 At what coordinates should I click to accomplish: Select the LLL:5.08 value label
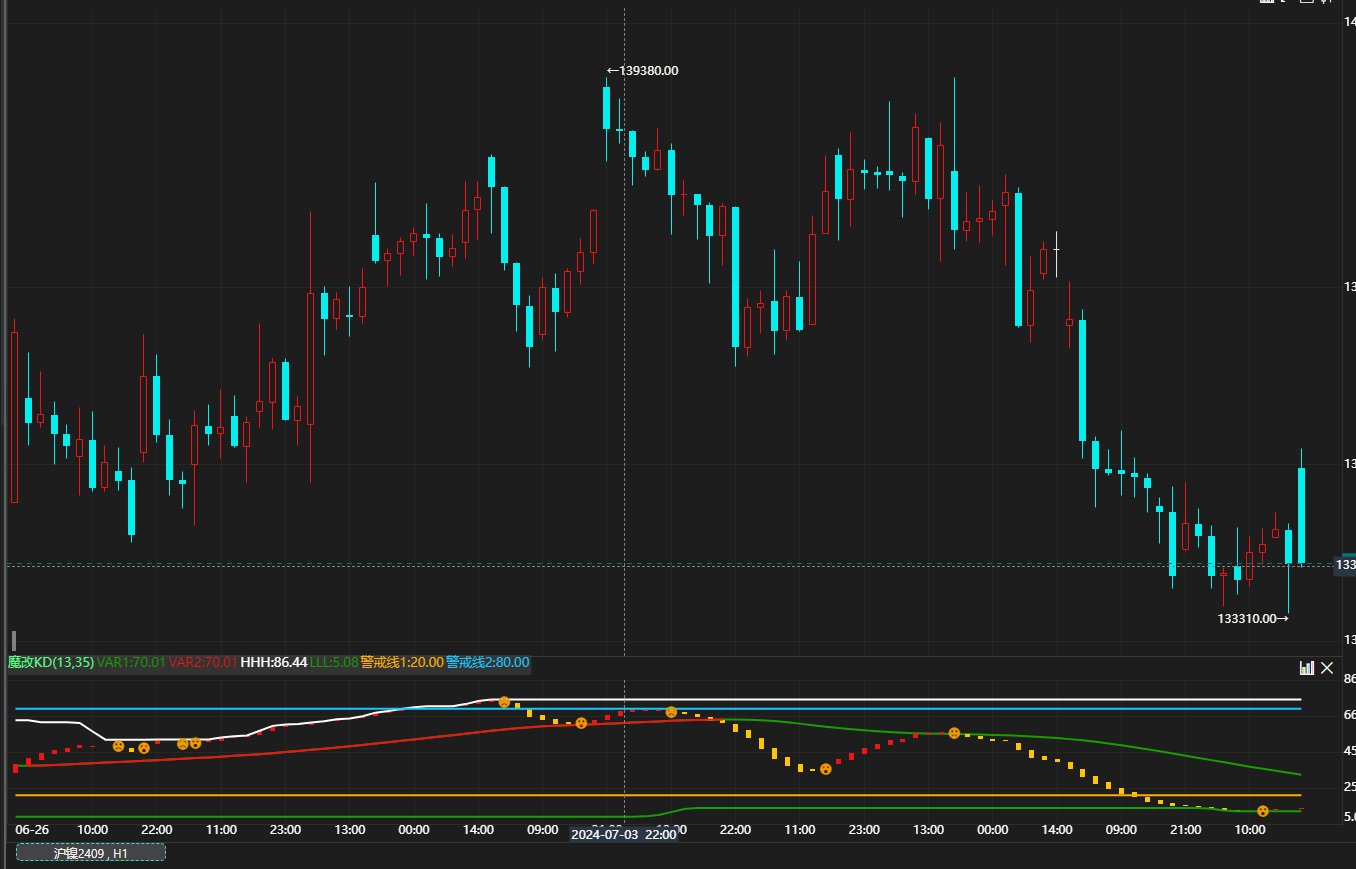click(x=334, y=662)
